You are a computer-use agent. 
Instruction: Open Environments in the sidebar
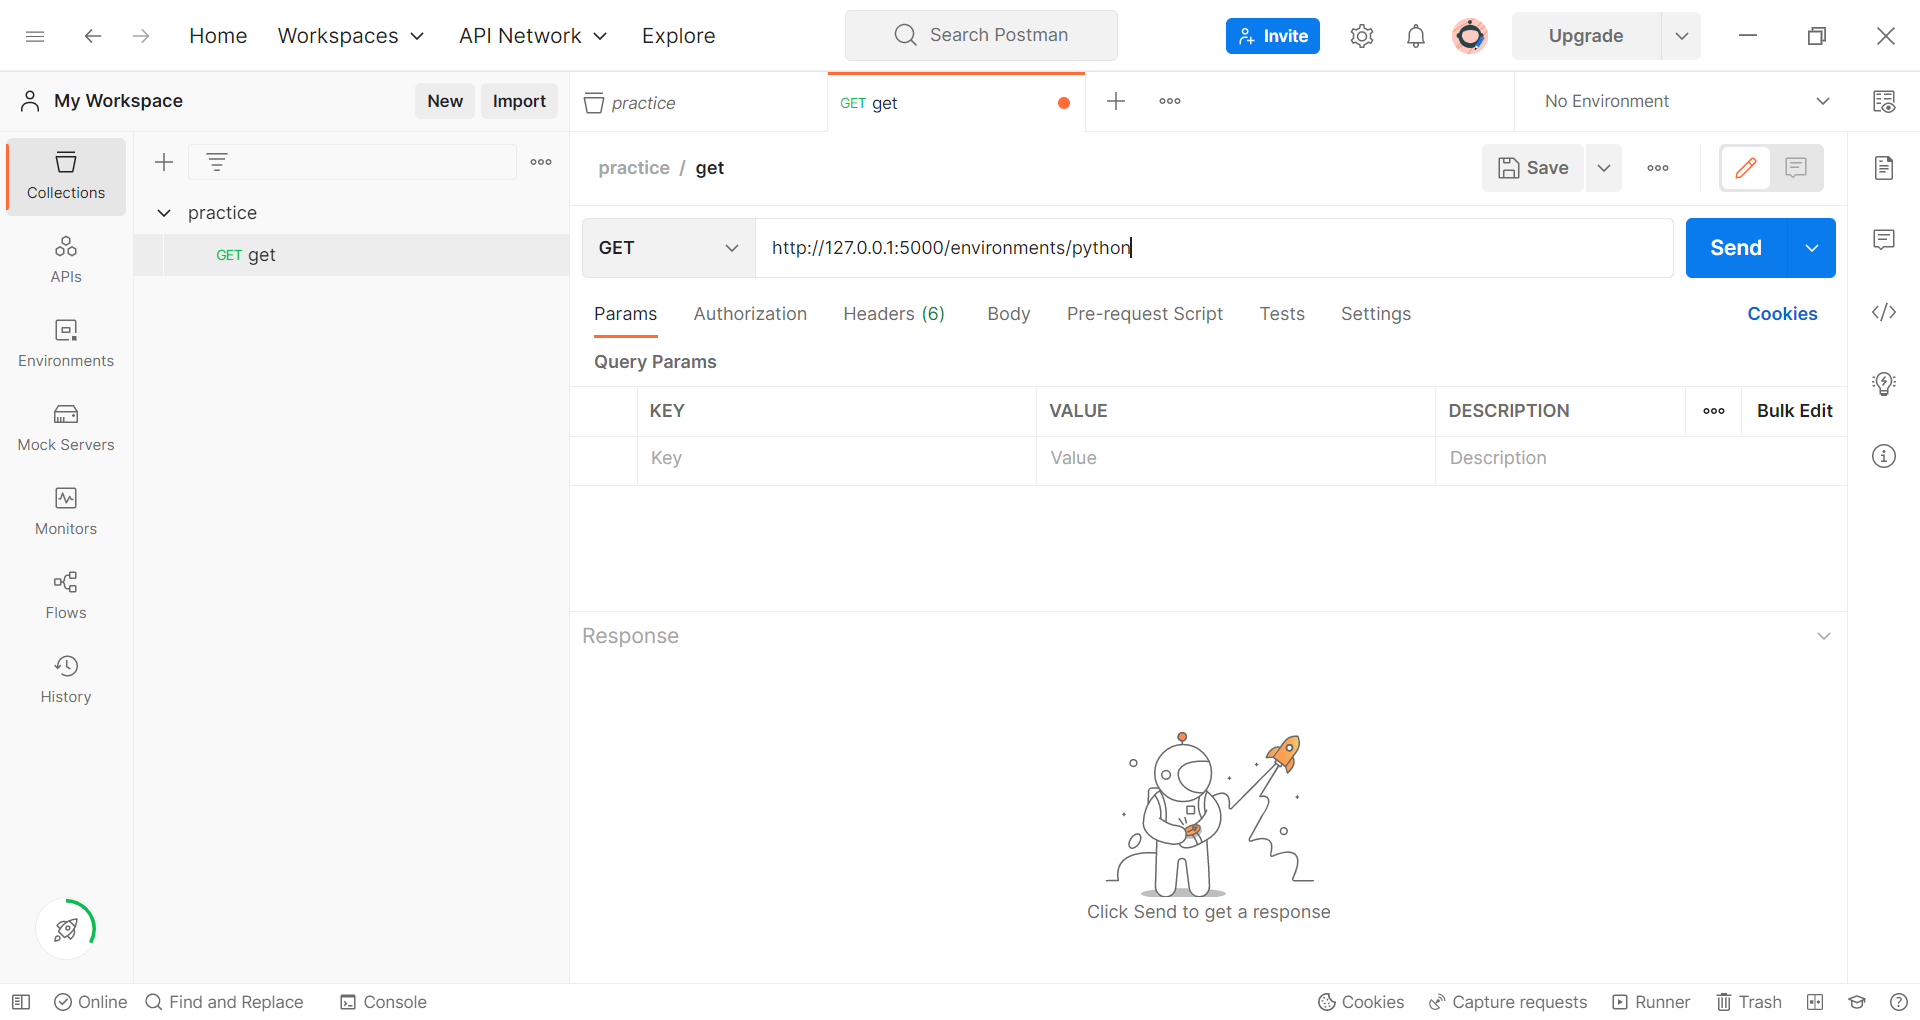[66, 344]
